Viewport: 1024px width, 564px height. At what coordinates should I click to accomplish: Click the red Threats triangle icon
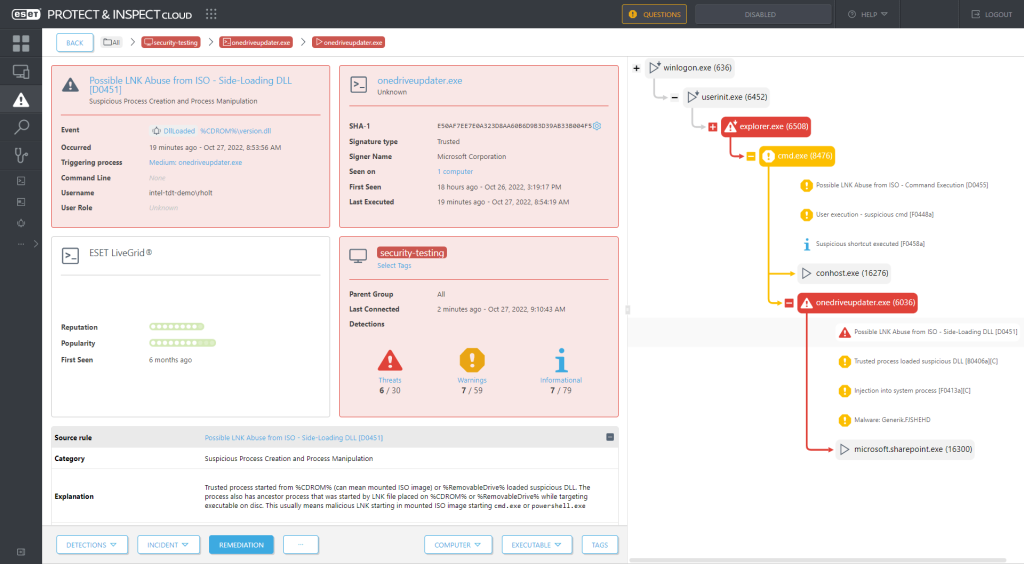click(x=390, y=359)
